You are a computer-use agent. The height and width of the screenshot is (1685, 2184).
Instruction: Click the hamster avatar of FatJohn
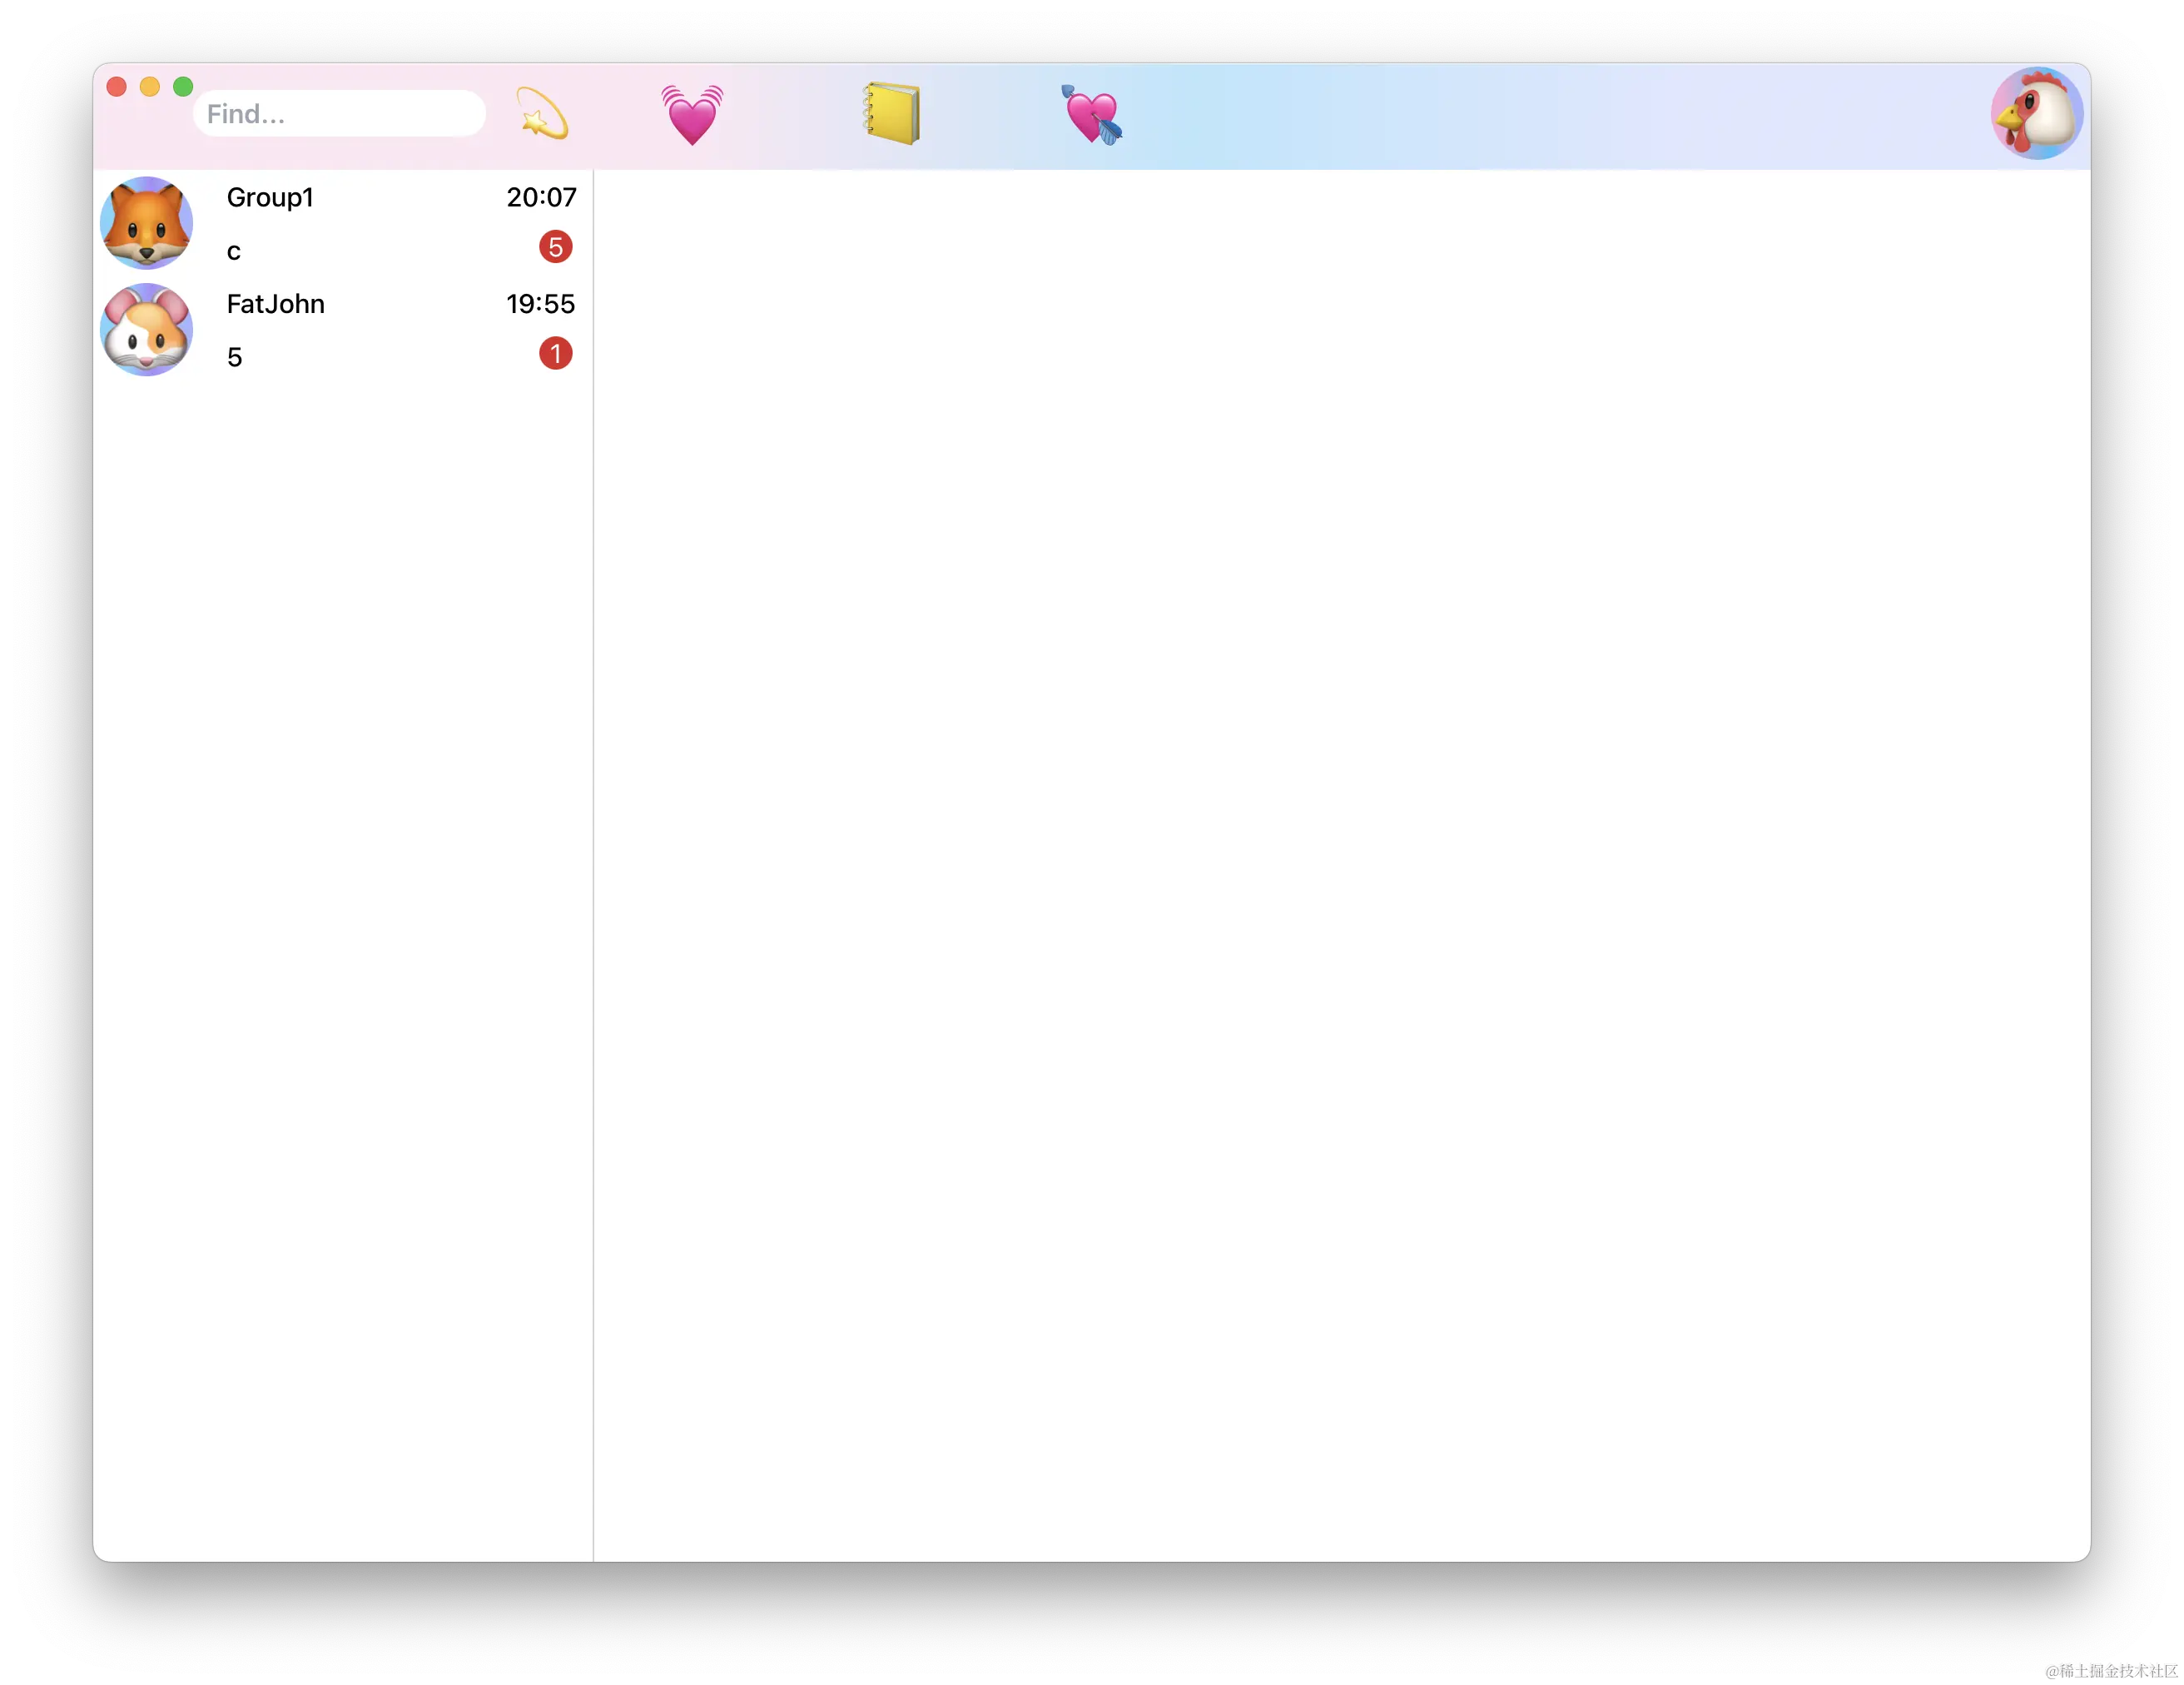147,330
